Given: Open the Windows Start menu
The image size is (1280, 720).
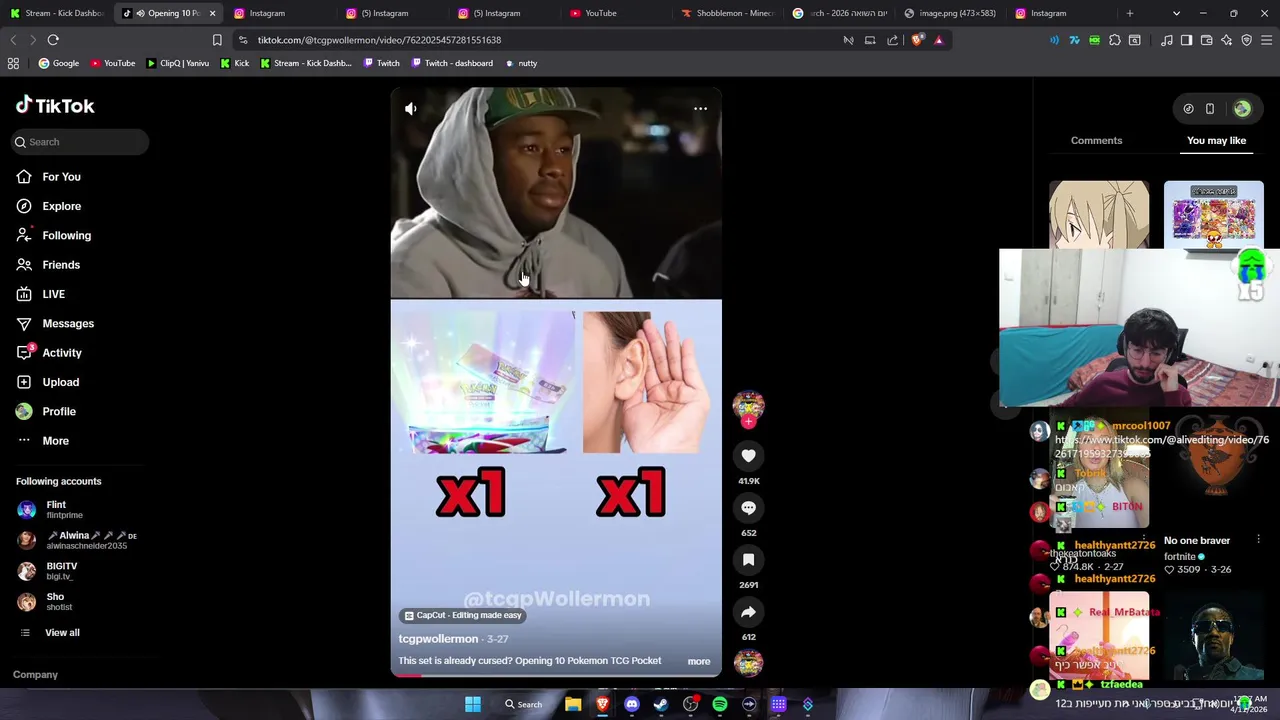Looking at the screenshot, I should click(x=472, y=704).
